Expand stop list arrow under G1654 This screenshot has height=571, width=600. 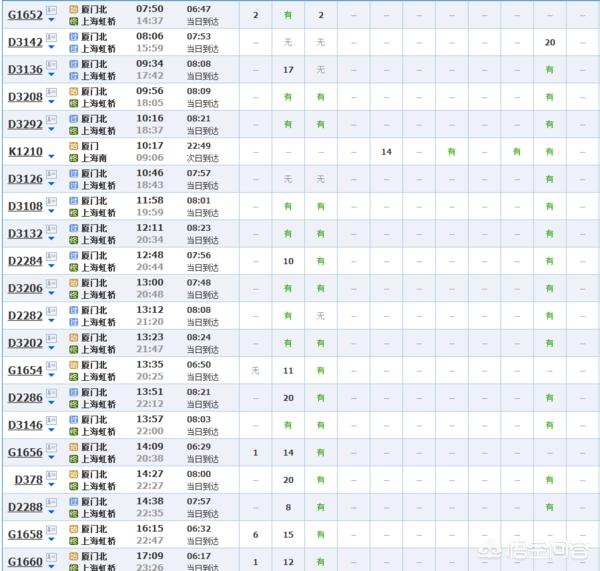51,375
